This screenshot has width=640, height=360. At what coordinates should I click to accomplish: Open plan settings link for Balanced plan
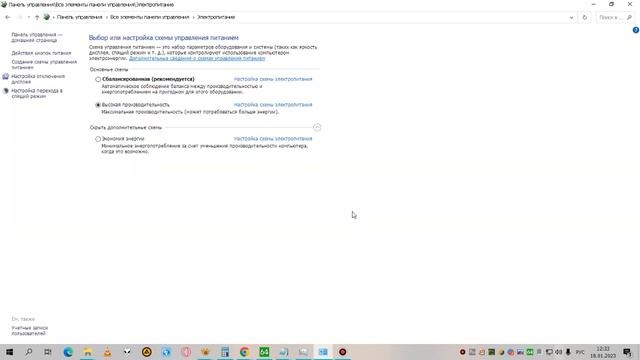pyautogui.click(x=273, y=79)
